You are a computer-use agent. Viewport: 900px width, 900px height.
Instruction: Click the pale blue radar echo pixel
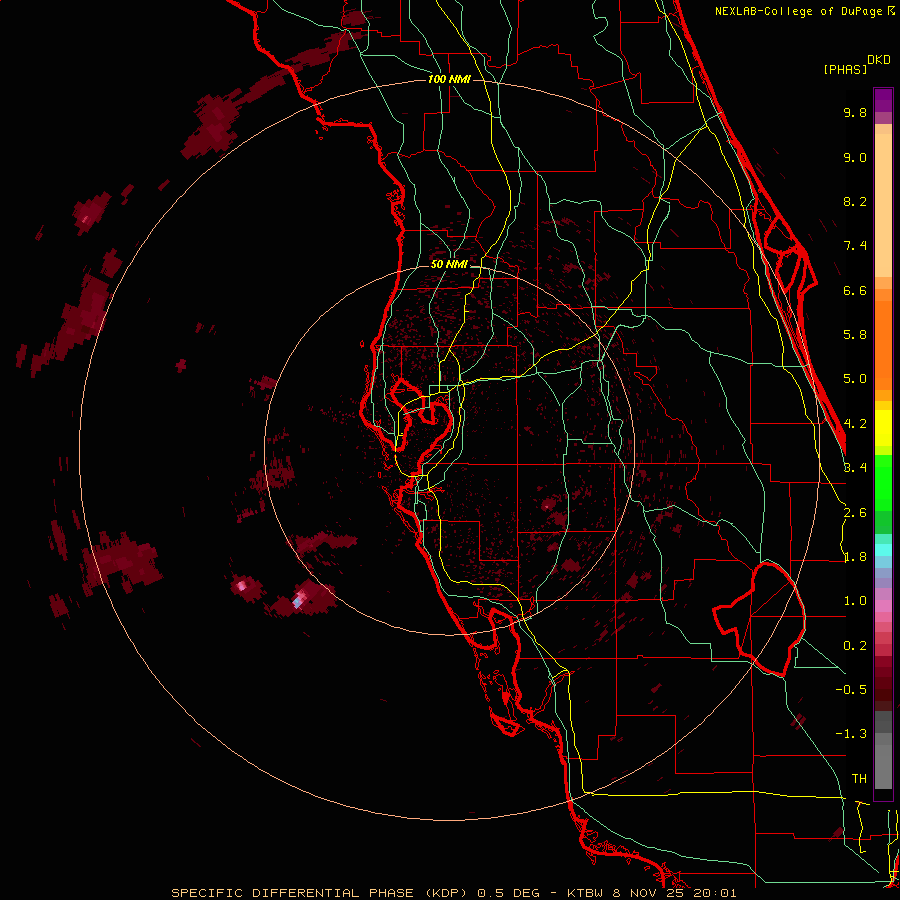pos(297,602)
